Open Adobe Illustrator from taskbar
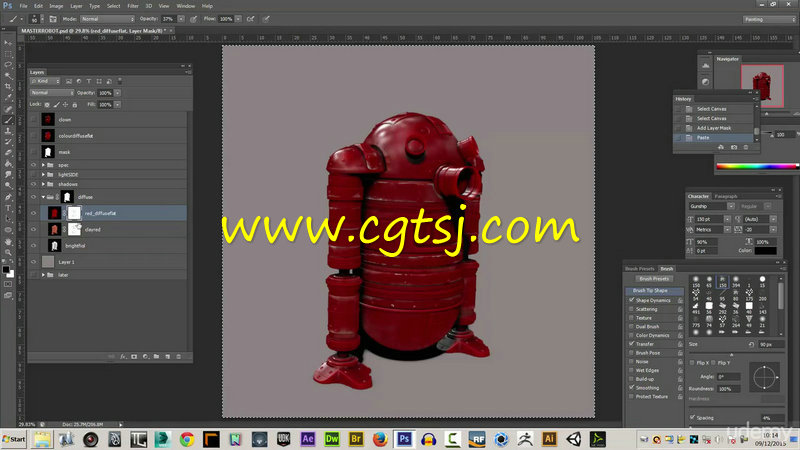Viewport: 800px width, 450px height. pyautogui.click(x=549, y=439)
